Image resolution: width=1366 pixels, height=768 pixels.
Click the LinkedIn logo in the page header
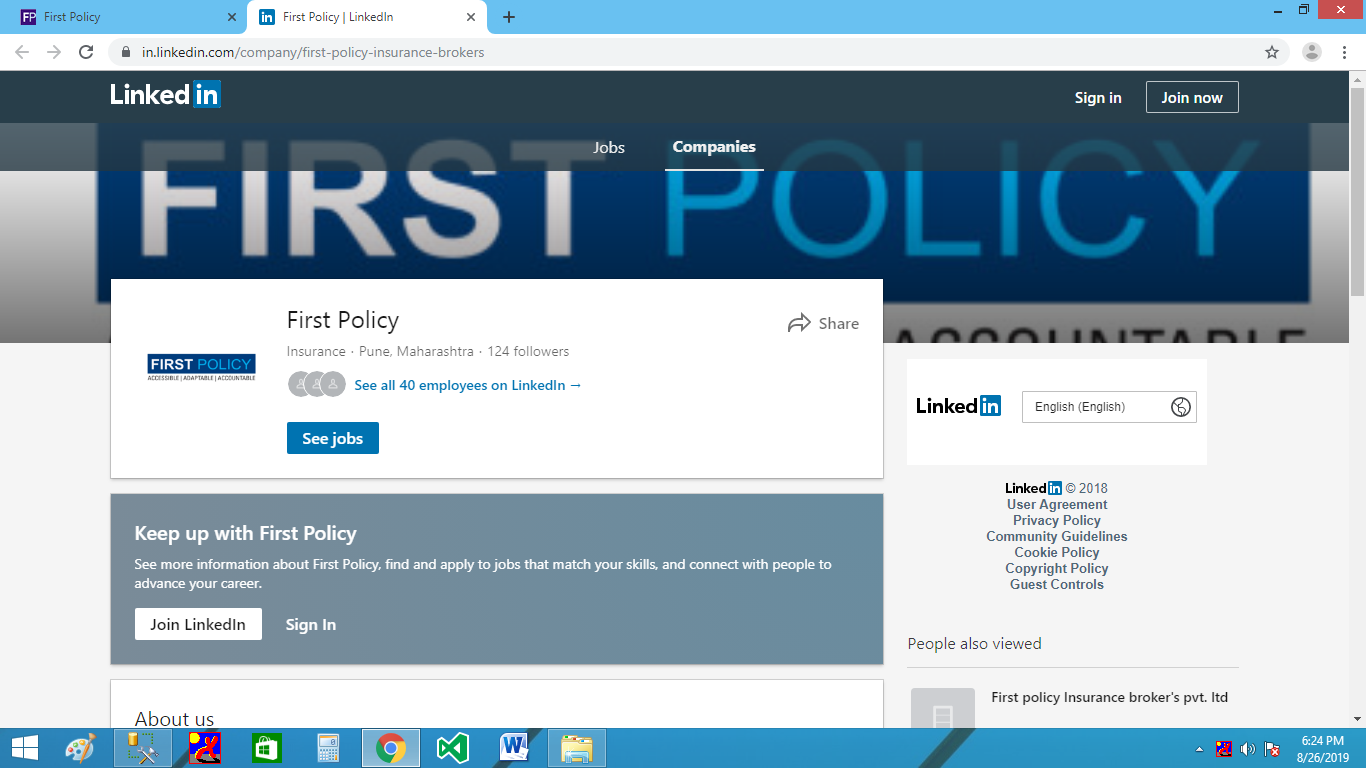[166, 95]
